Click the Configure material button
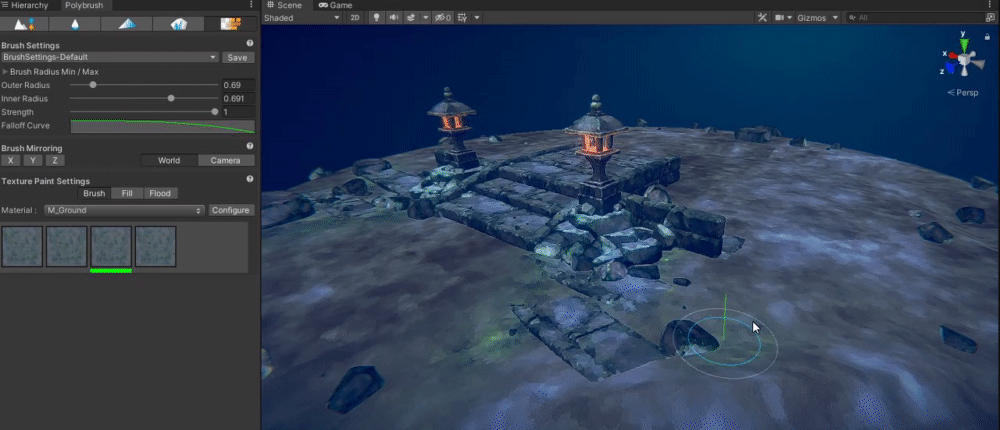Screen dimensions: 1000x430 tap(231, 210)
